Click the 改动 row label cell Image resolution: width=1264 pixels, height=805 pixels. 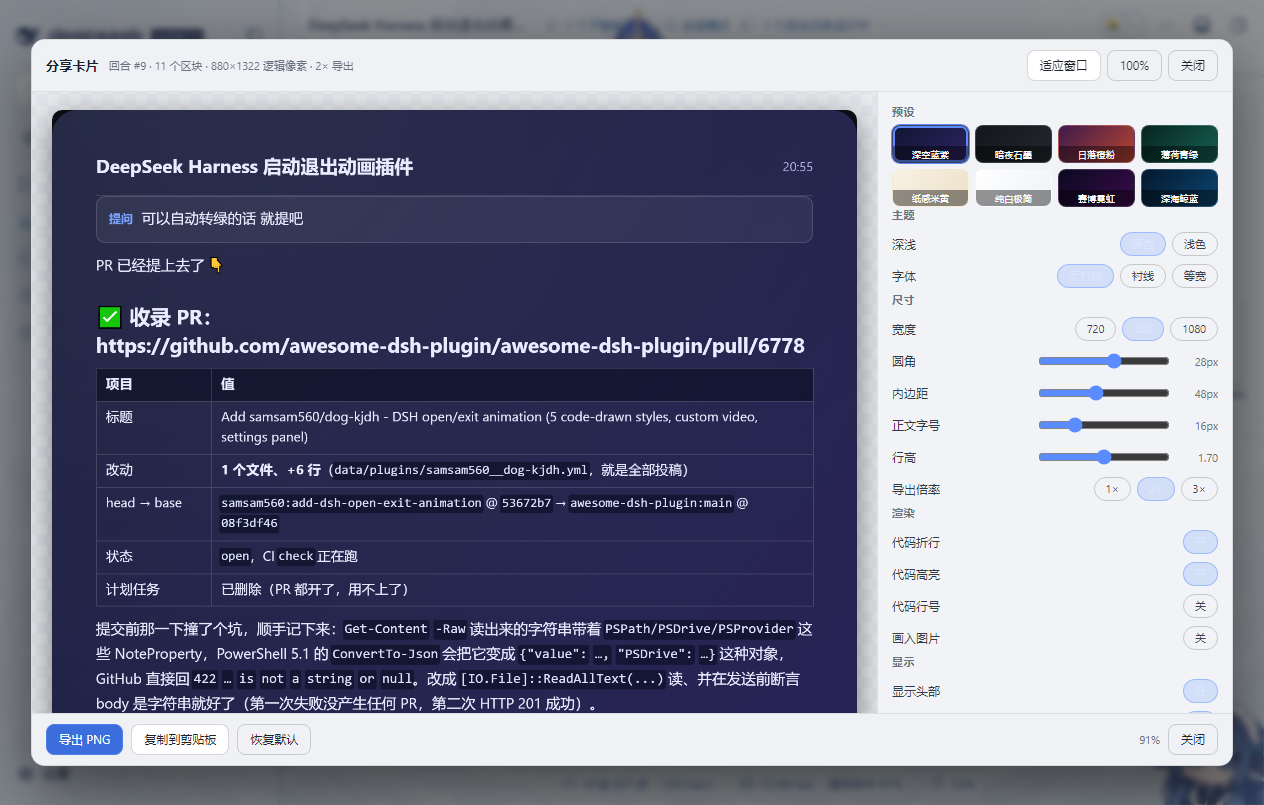153,470
